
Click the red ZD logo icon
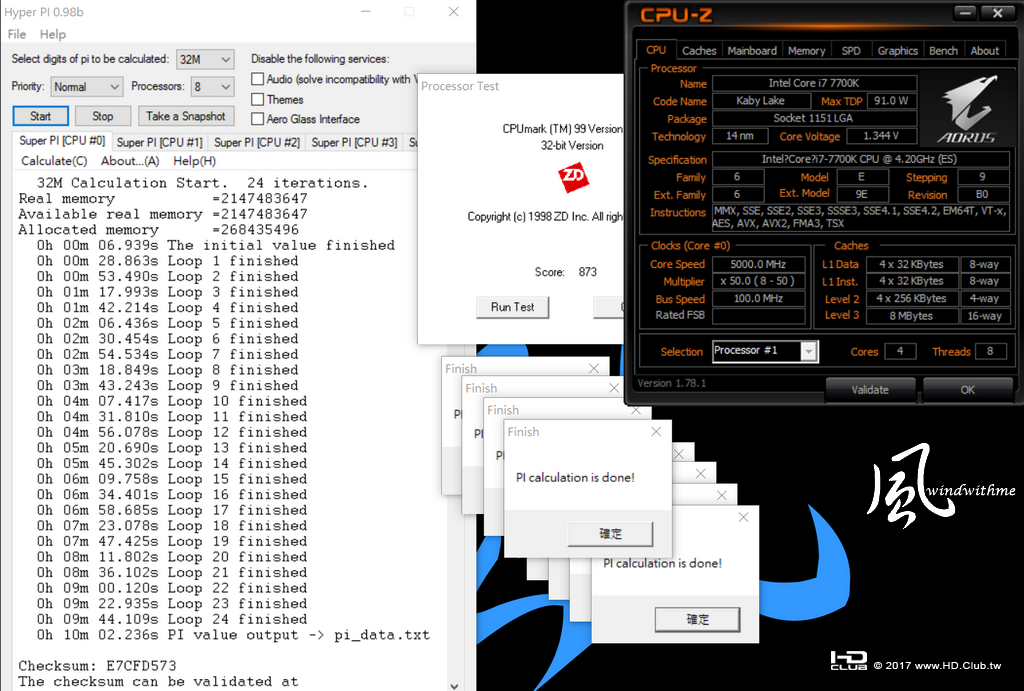[x=573, y=177]
